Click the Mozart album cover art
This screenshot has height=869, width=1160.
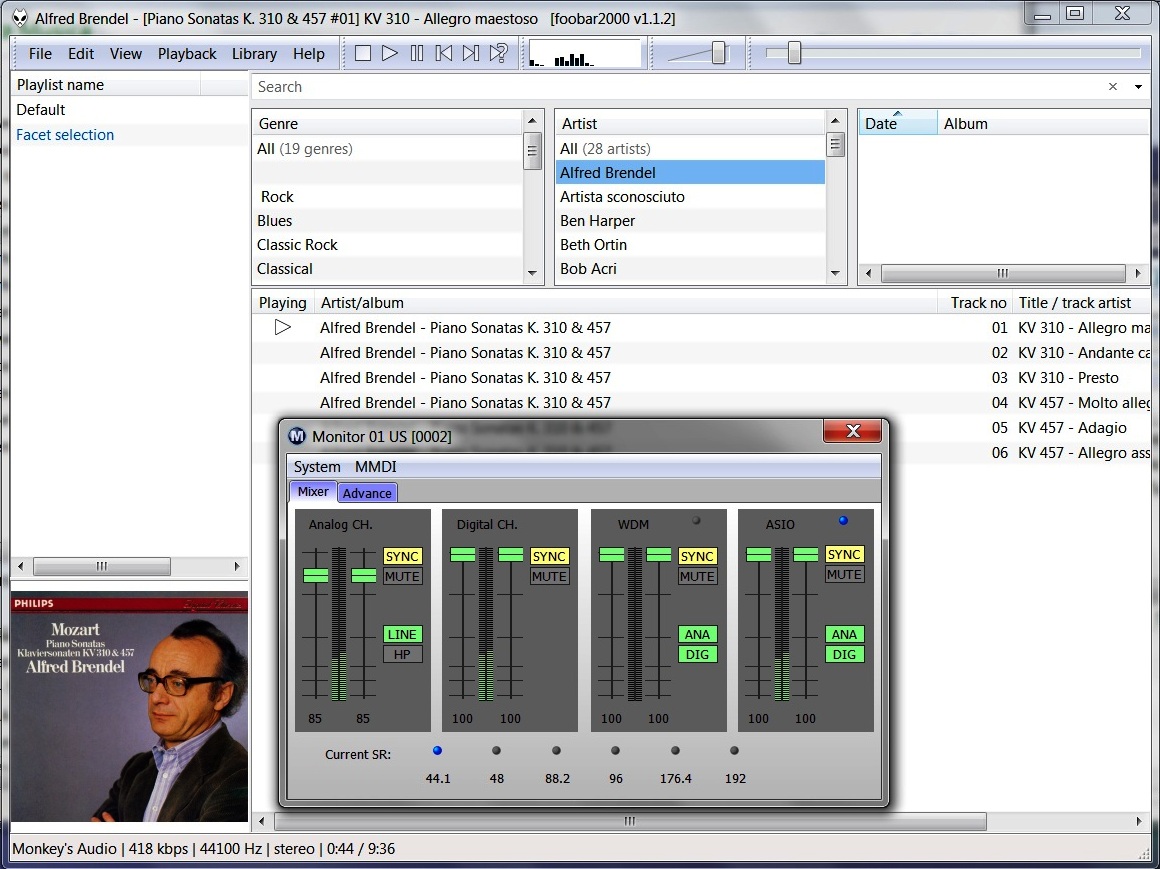click(x=129, y=706)
